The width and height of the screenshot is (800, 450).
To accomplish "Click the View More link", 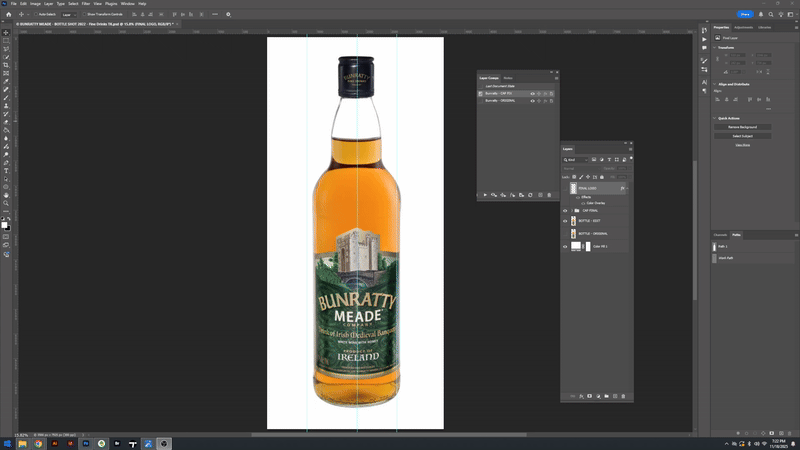I will [742, 145].
